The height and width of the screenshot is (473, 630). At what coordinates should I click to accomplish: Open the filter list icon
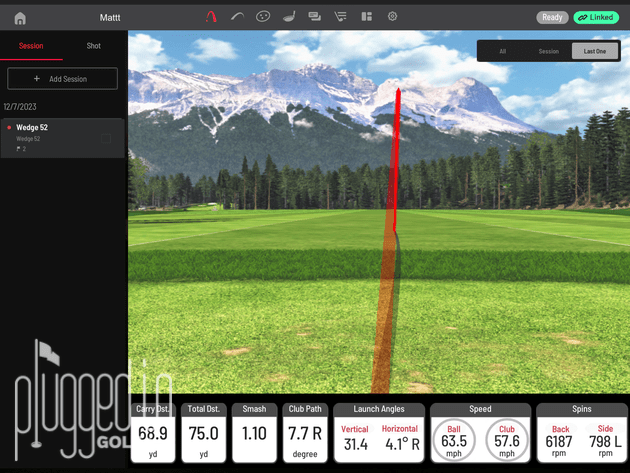(341, 17)
